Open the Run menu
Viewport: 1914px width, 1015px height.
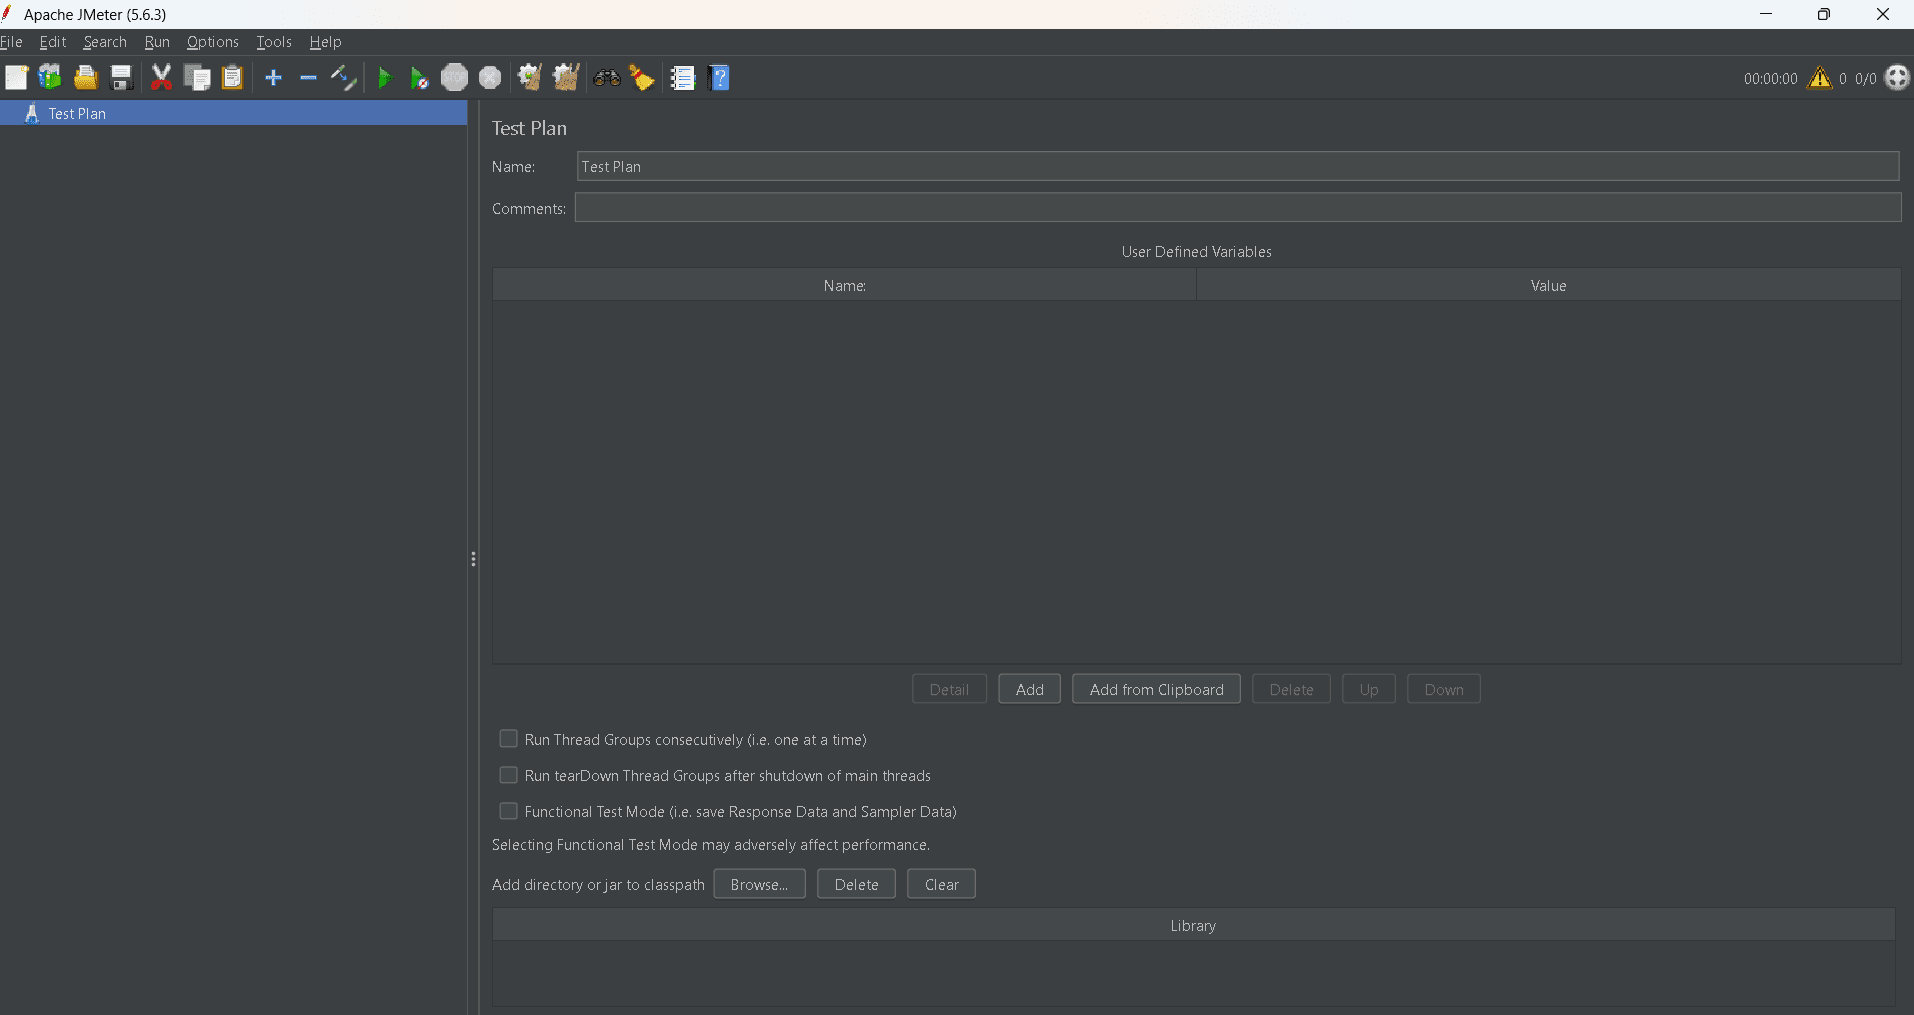pos(156,42)
